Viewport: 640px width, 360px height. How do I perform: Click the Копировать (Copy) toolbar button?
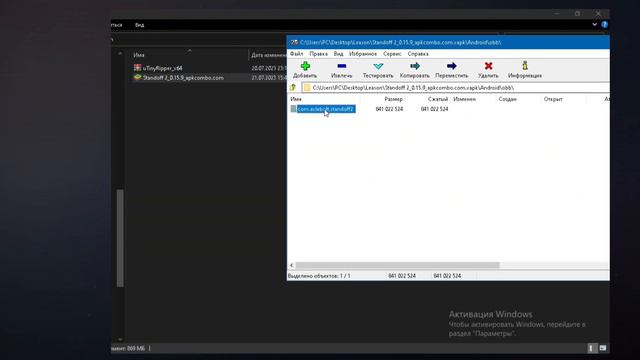(x=415, y=70)
